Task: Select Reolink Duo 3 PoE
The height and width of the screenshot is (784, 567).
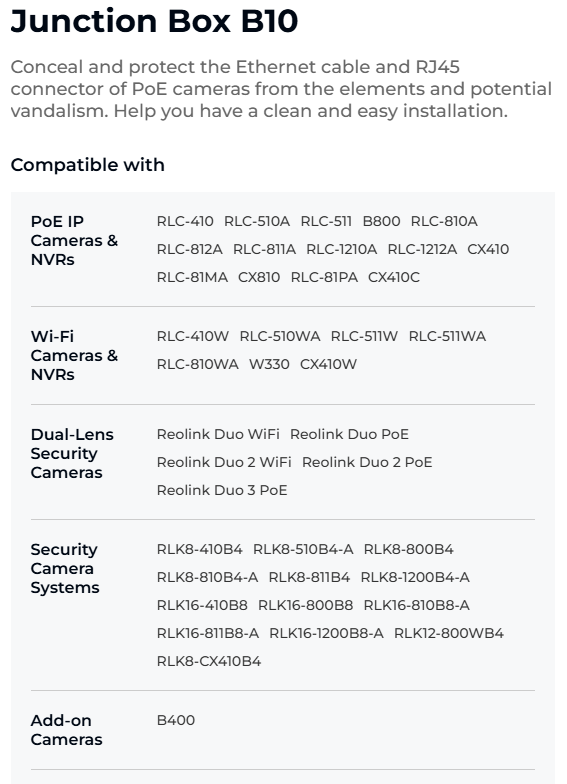Action: click(222, 490)
